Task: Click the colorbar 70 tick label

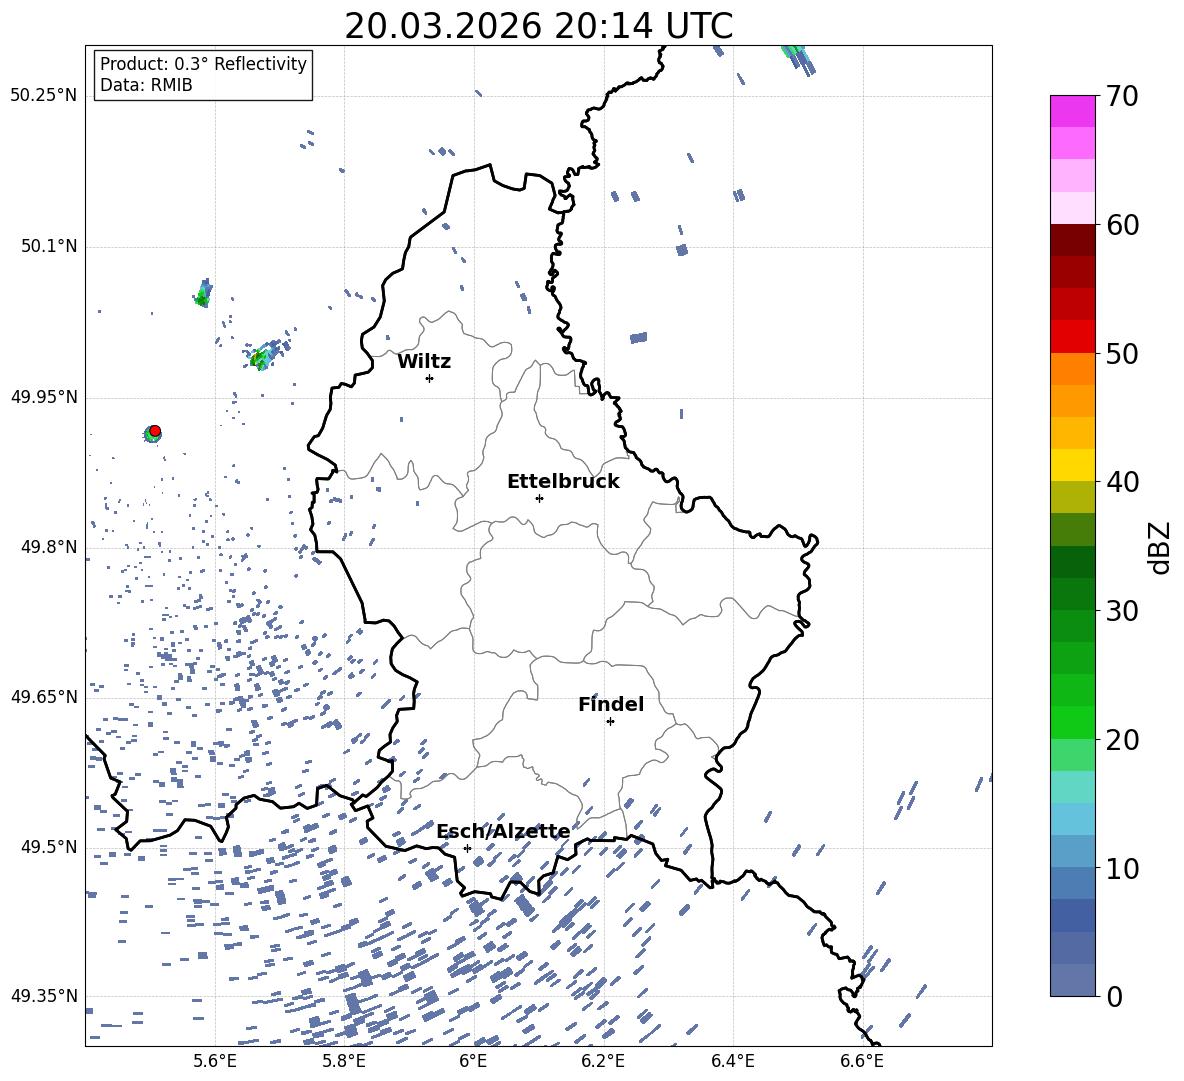Action: click(x=1122, y=97)
